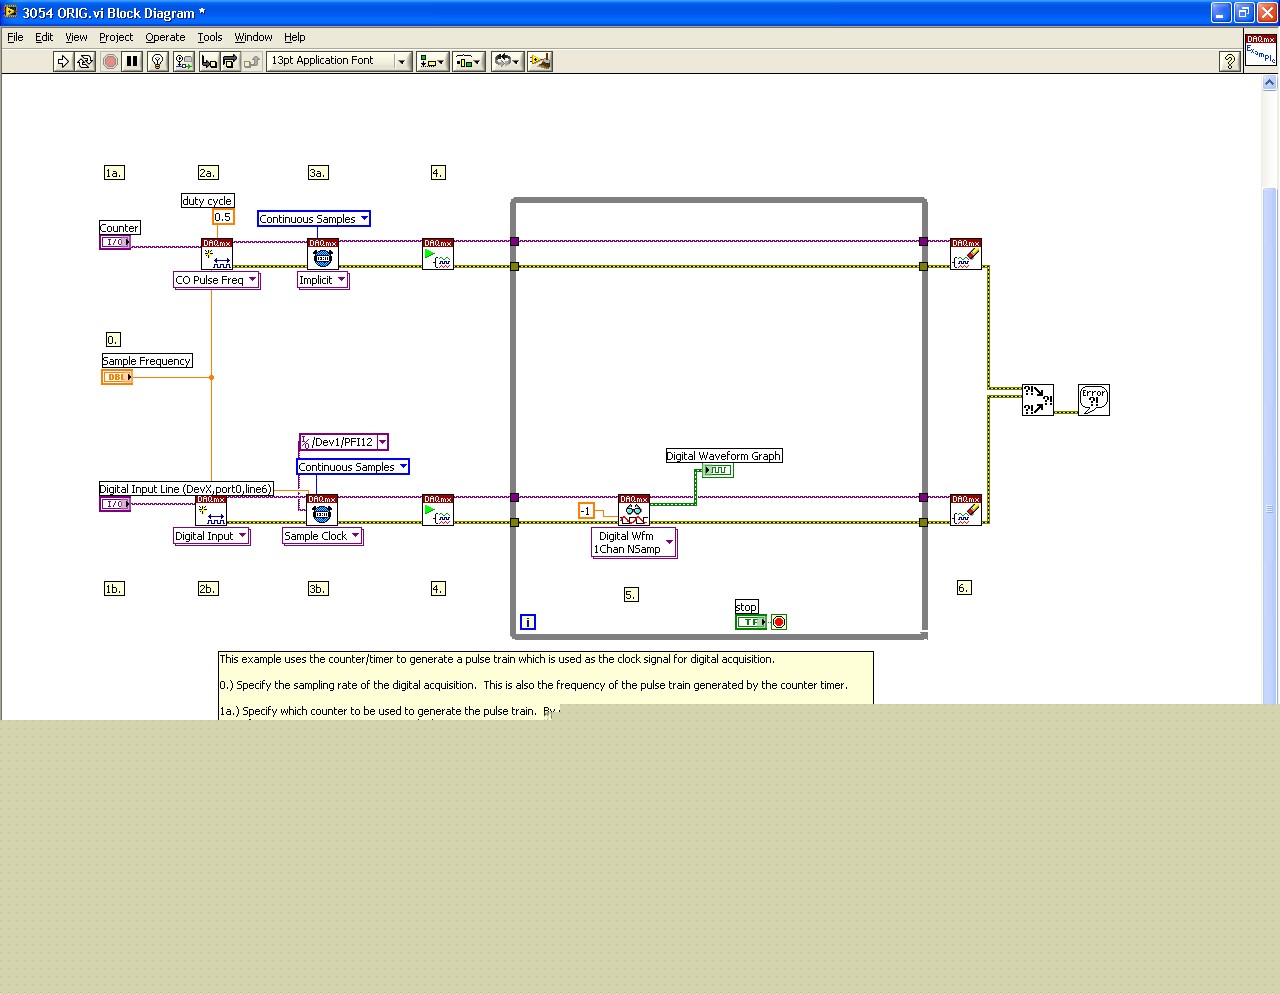Select the DAQmx Create Channel node above CO Pulse Freq
Screen dimensions: 1280x994
pos(217,254)
